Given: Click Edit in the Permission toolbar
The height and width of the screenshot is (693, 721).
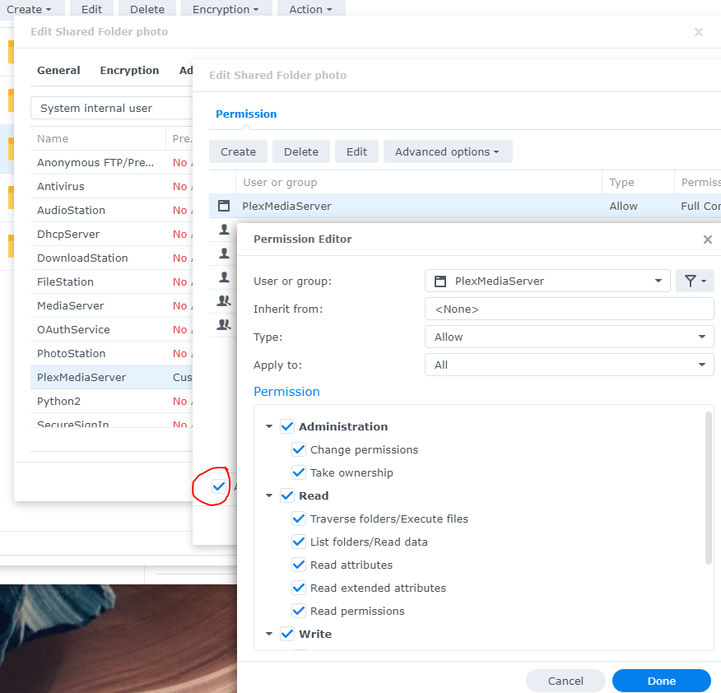Looking at the screenshot, I should pyautogui.click(x=356, y=152).
